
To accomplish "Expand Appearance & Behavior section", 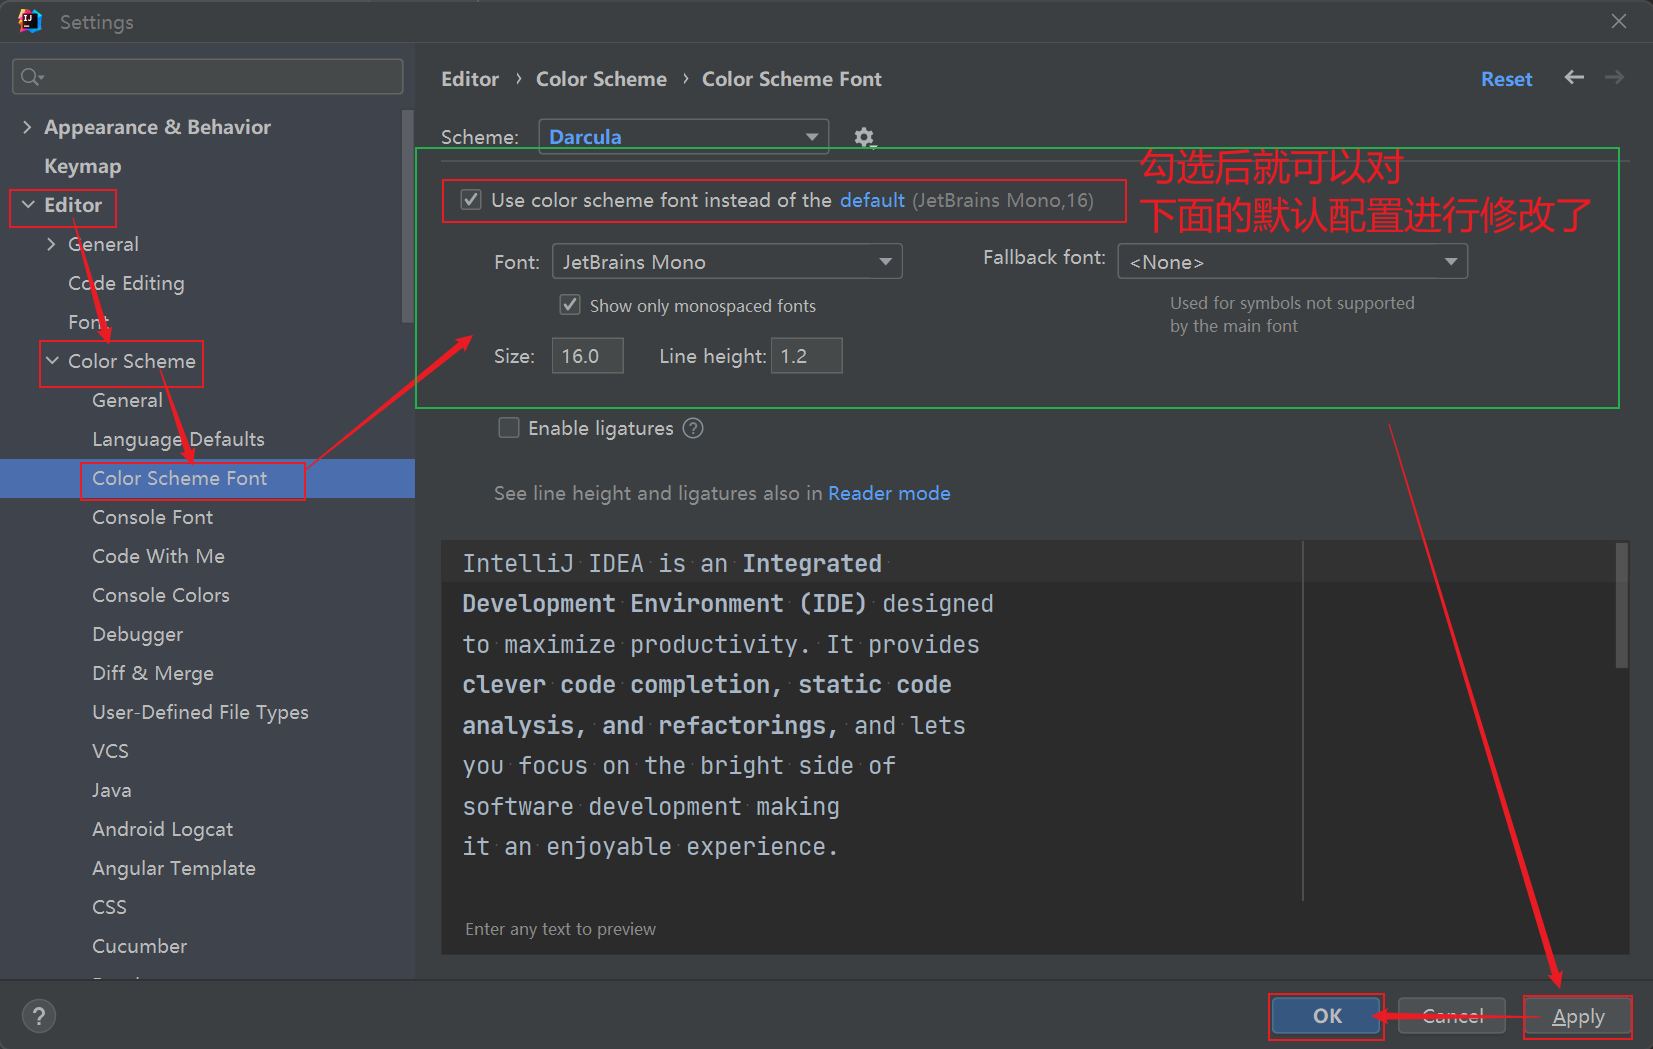I will click(27, 127).
